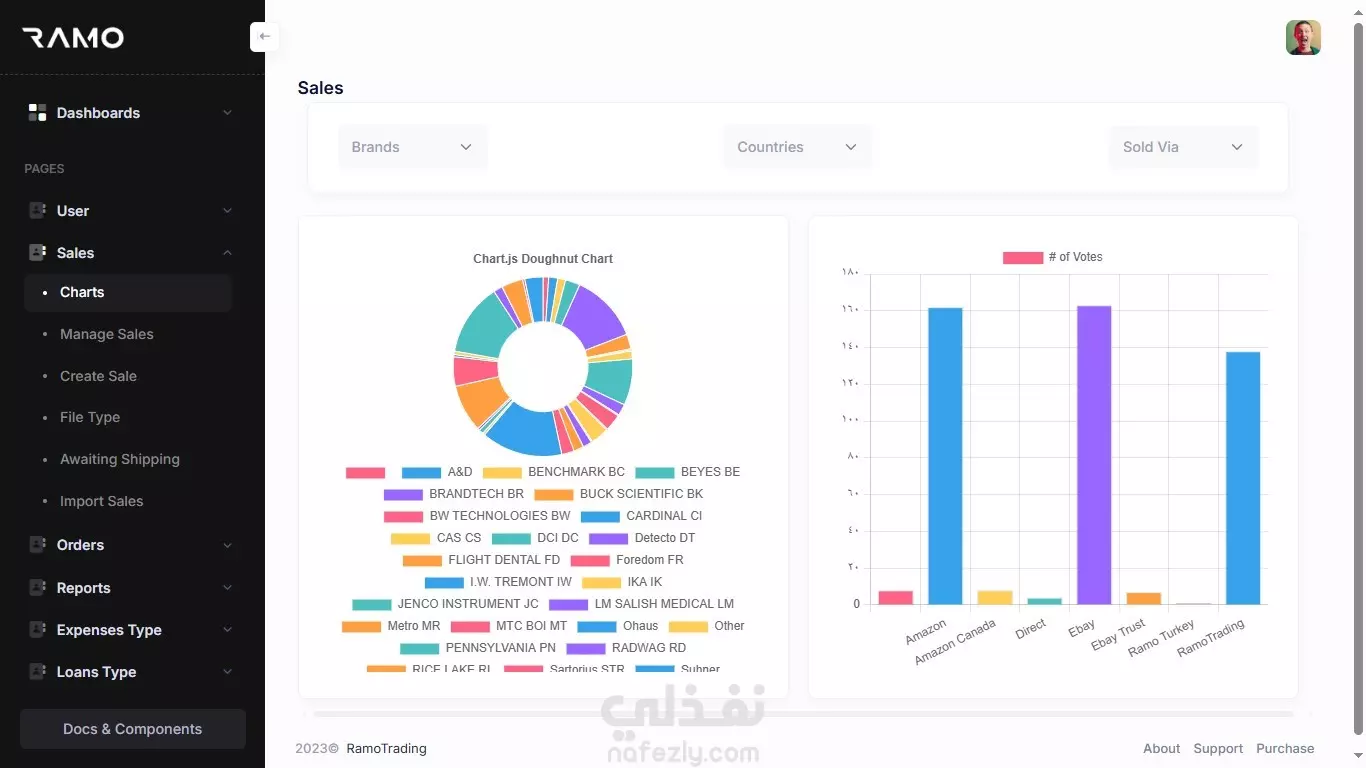Viewport: 1366px width, 768px height.
Task: Toggle BEYES BE legend swatch
Action: coord(655,473)
